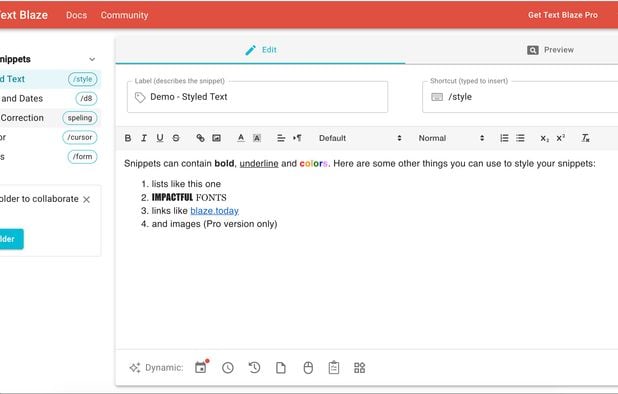Insert the dynamic date calendar command
Viewport: 618px width, 394px height.
point(201,367)
